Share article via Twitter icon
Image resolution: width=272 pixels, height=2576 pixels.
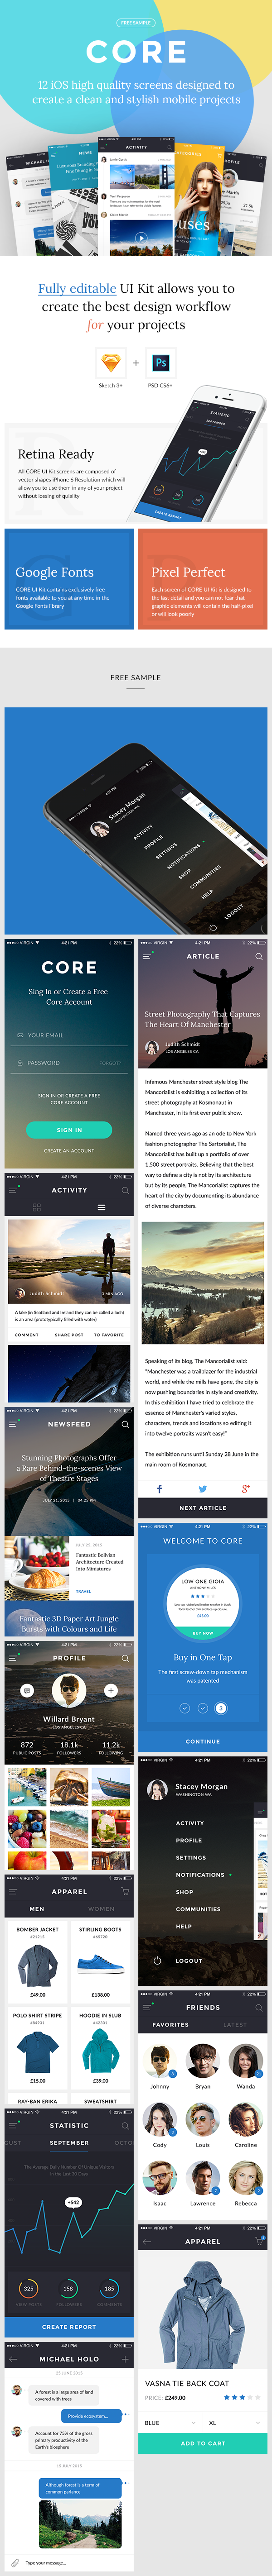click(x=203, y=1489)
